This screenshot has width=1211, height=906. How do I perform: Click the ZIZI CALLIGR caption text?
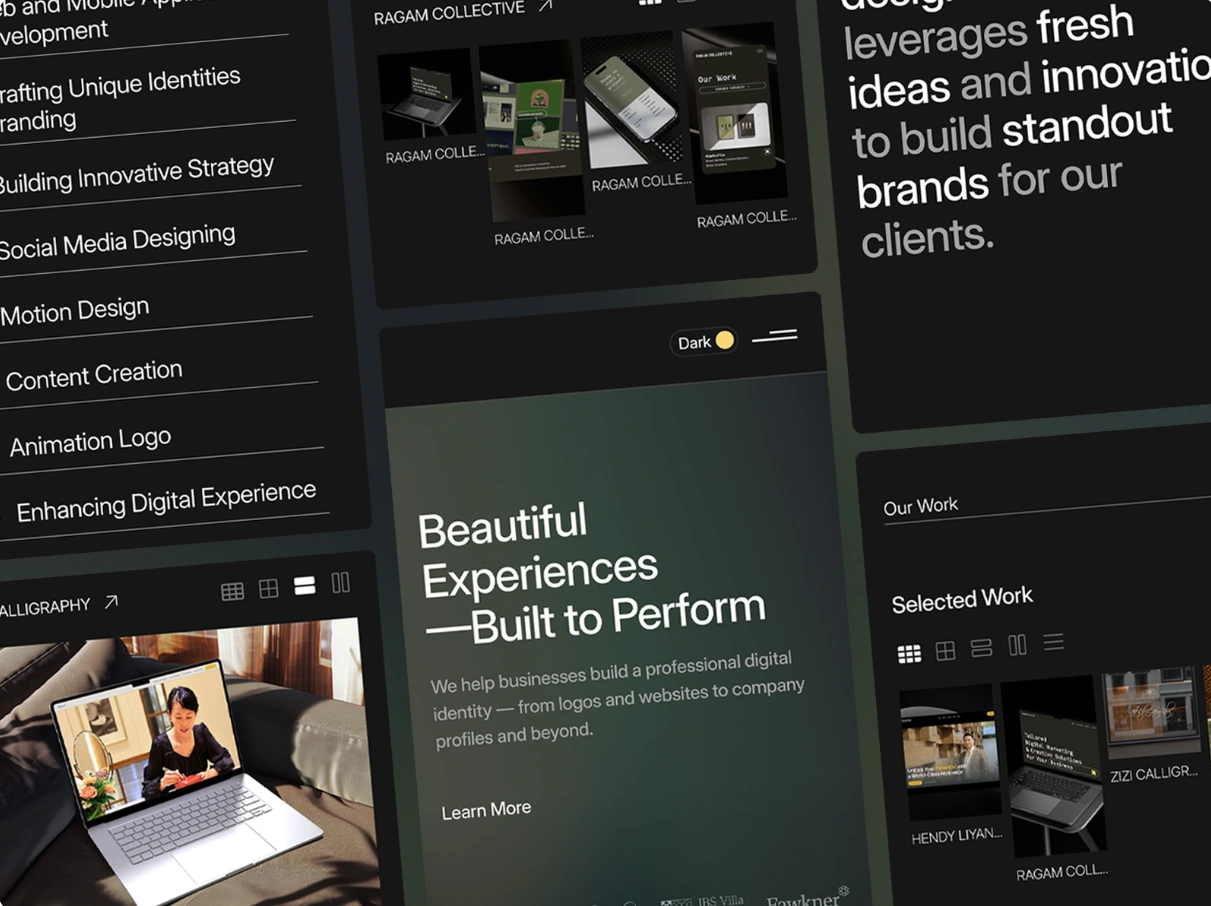click(1153, 774)
